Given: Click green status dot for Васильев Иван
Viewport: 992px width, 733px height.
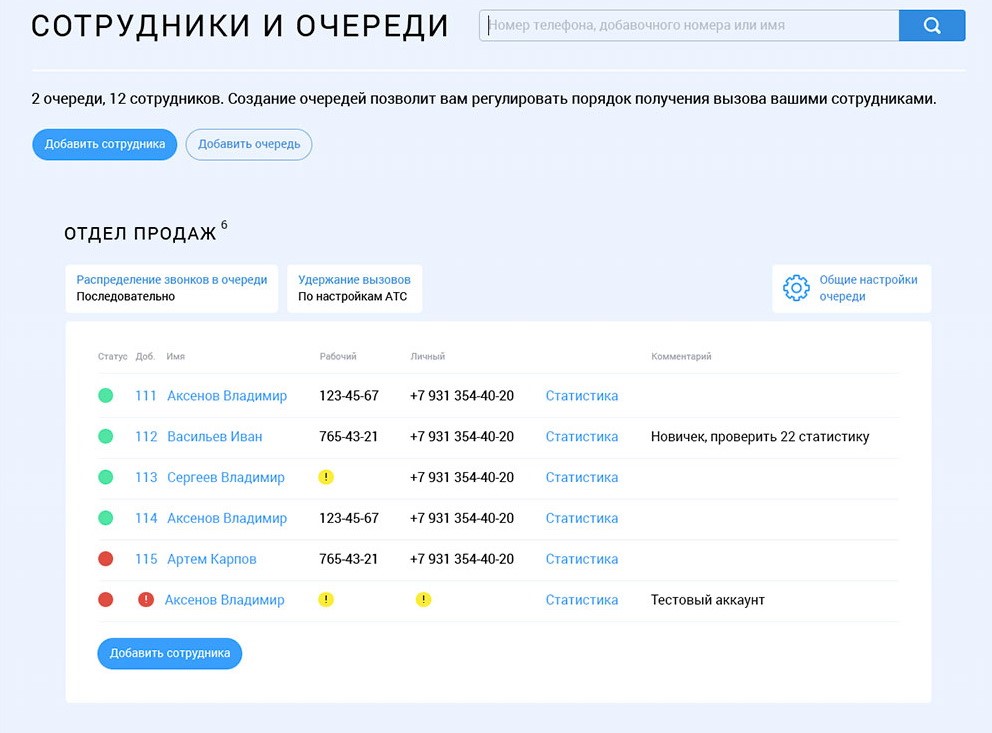Looking at the screenshot, I should pos(106,436).
